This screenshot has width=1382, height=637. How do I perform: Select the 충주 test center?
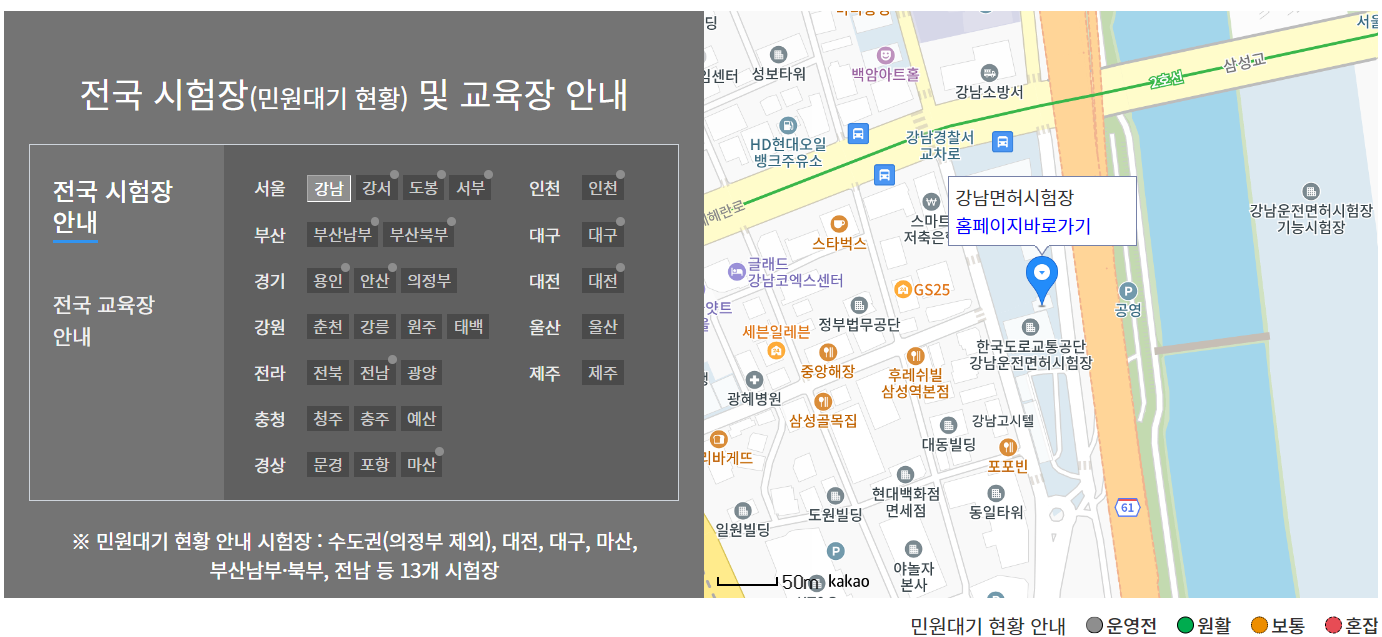click(x=375, y=419)
